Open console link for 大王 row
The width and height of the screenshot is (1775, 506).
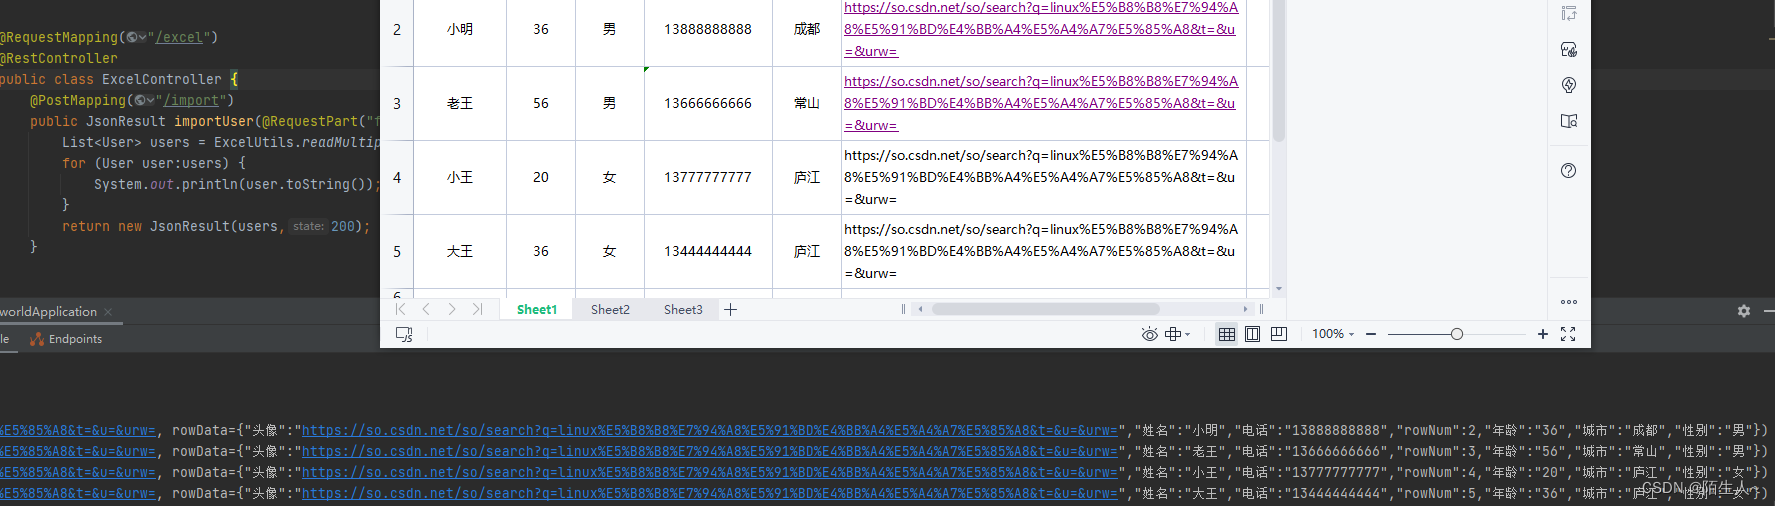pyautogui.click(x=709, y=493)
